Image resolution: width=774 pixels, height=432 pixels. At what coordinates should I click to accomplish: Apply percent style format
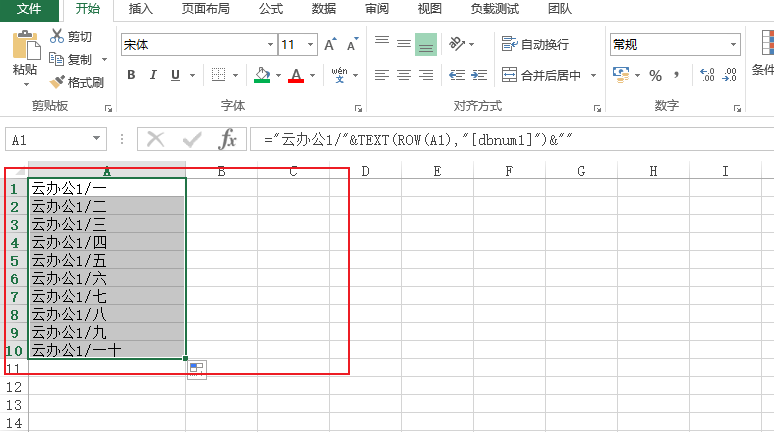coord(655,76)
